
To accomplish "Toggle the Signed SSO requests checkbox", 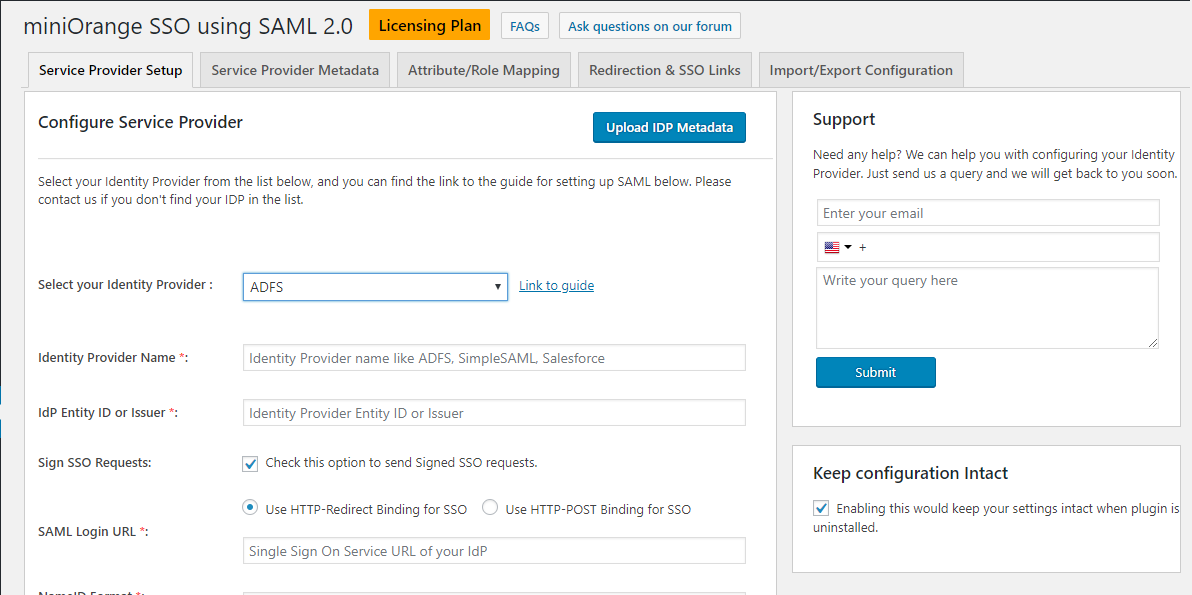I will point(250,464).
